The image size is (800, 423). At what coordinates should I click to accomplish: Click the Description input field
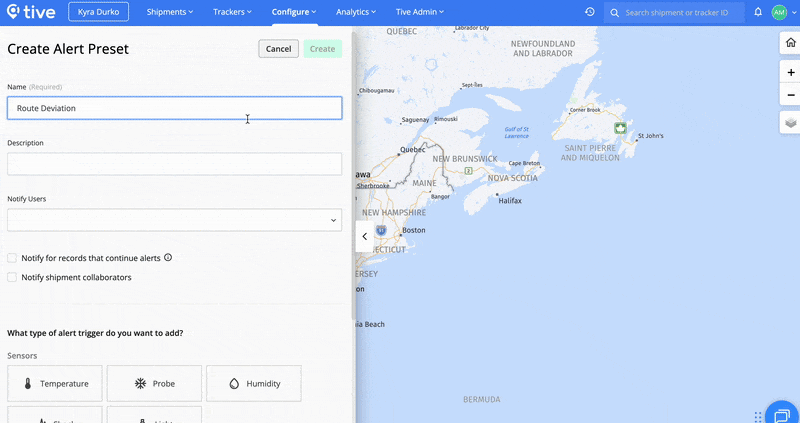(x=174, y=164)
